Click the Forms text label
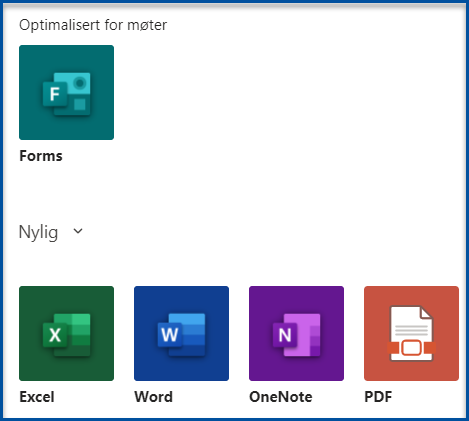 click(41, 156)
